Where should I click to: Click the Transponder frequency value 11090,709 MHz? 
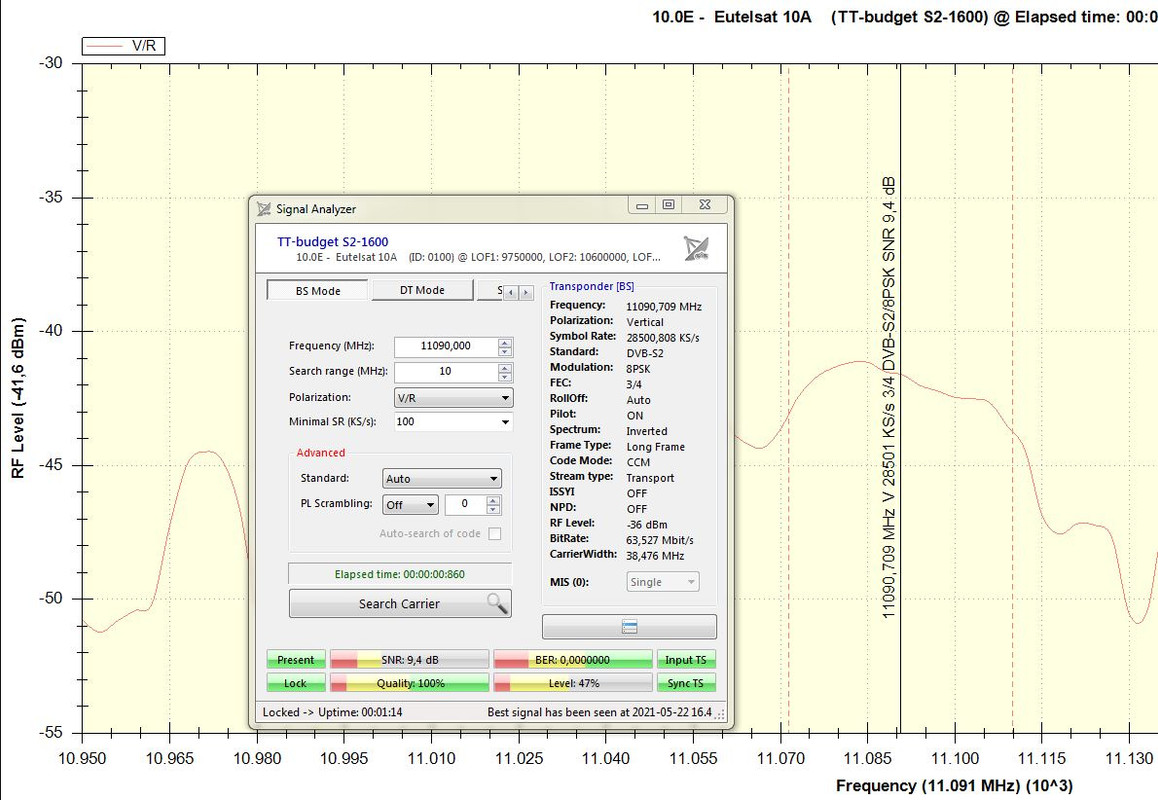[x=663, y=307]
